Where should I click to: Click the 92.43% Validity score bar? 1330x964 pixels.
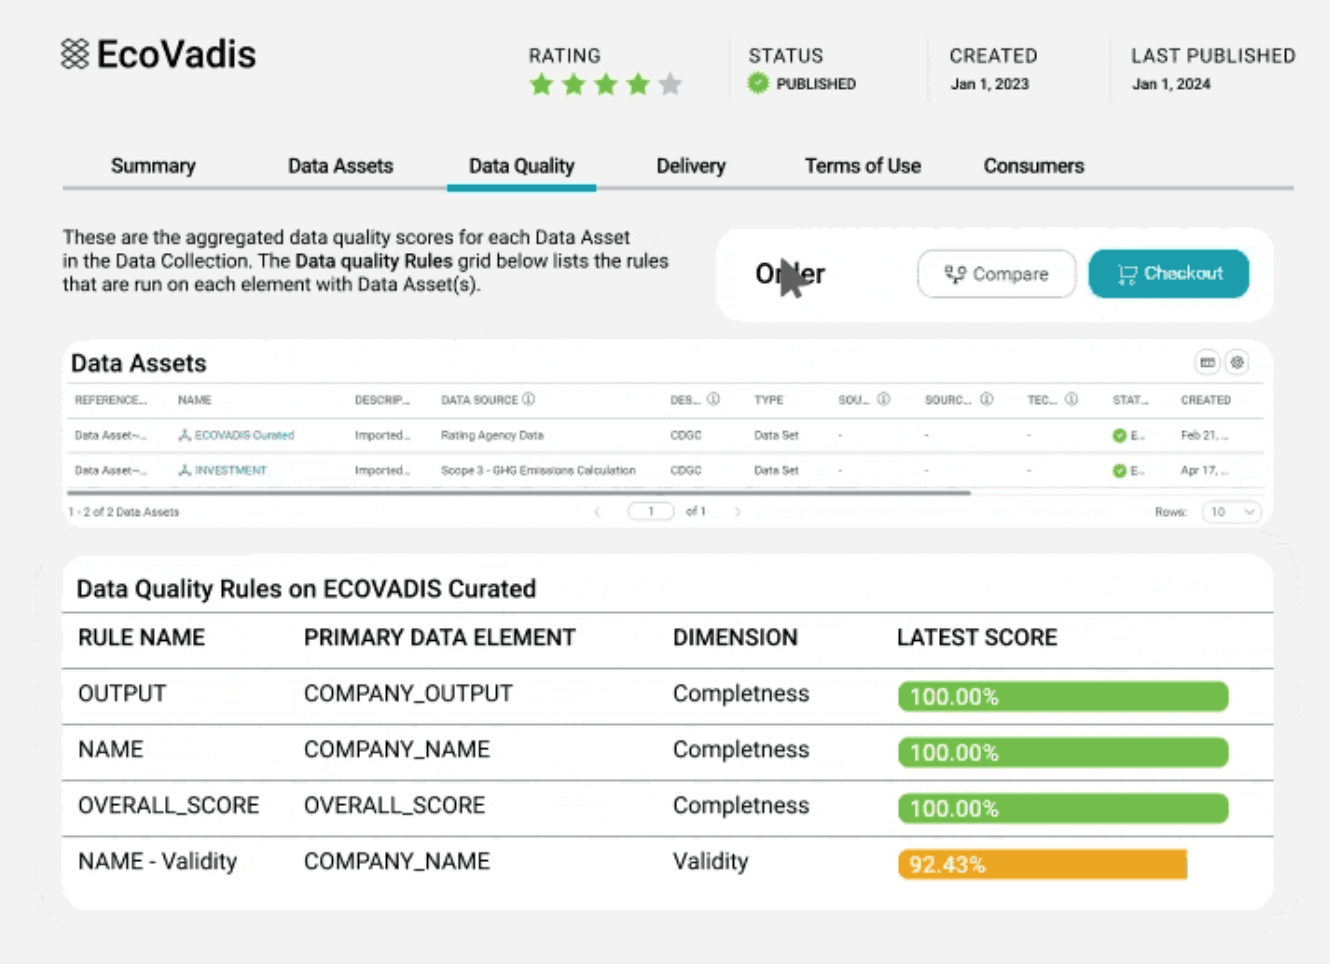[1042, 864]
